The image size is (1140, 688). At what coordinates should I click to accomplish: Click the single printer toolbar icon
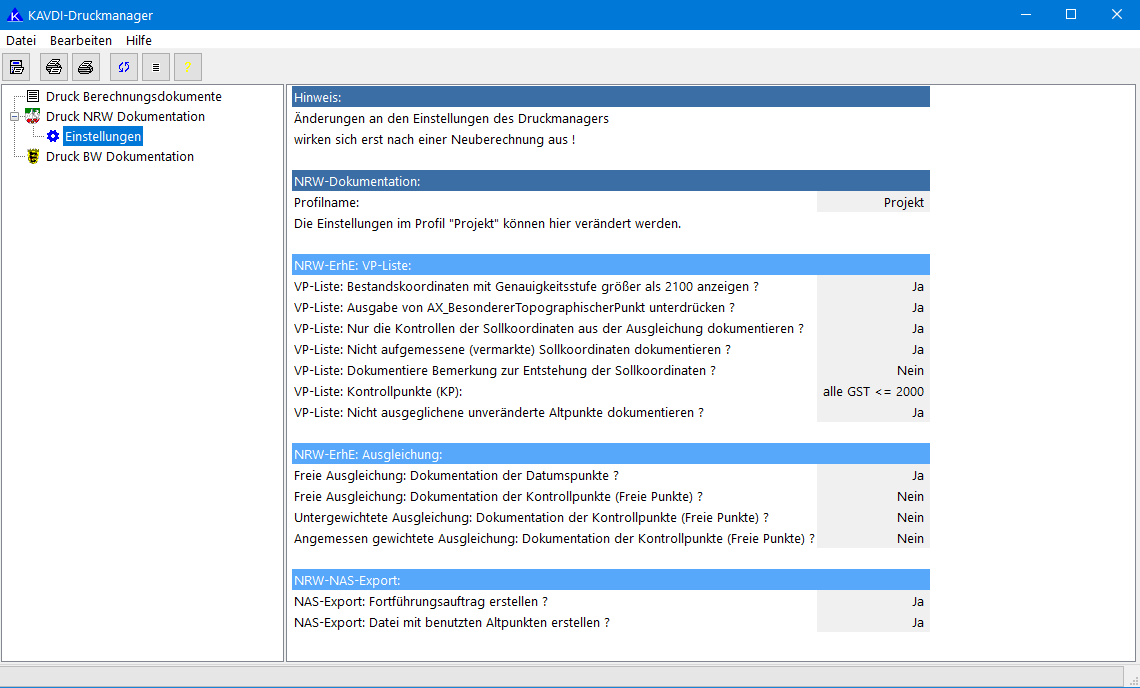click(x=86, y=67)
